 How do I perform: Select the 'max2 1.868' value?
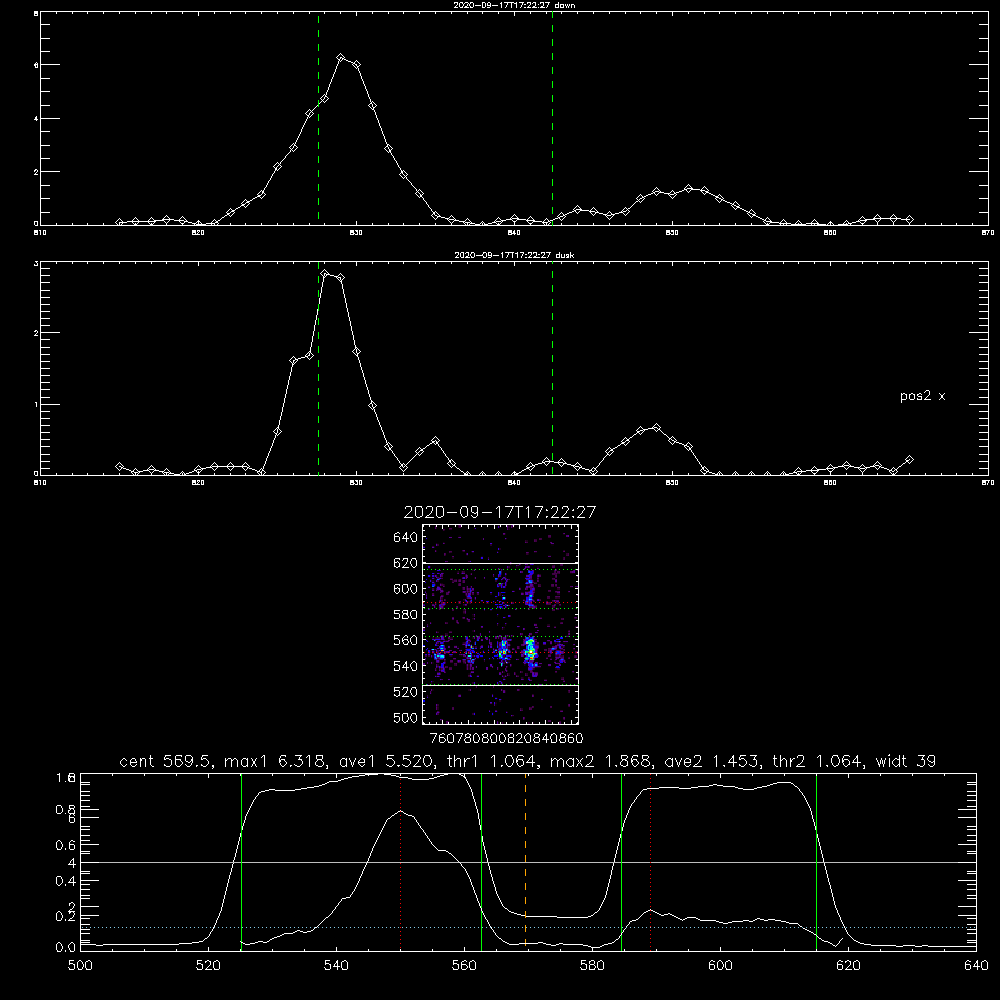point(602,761)
